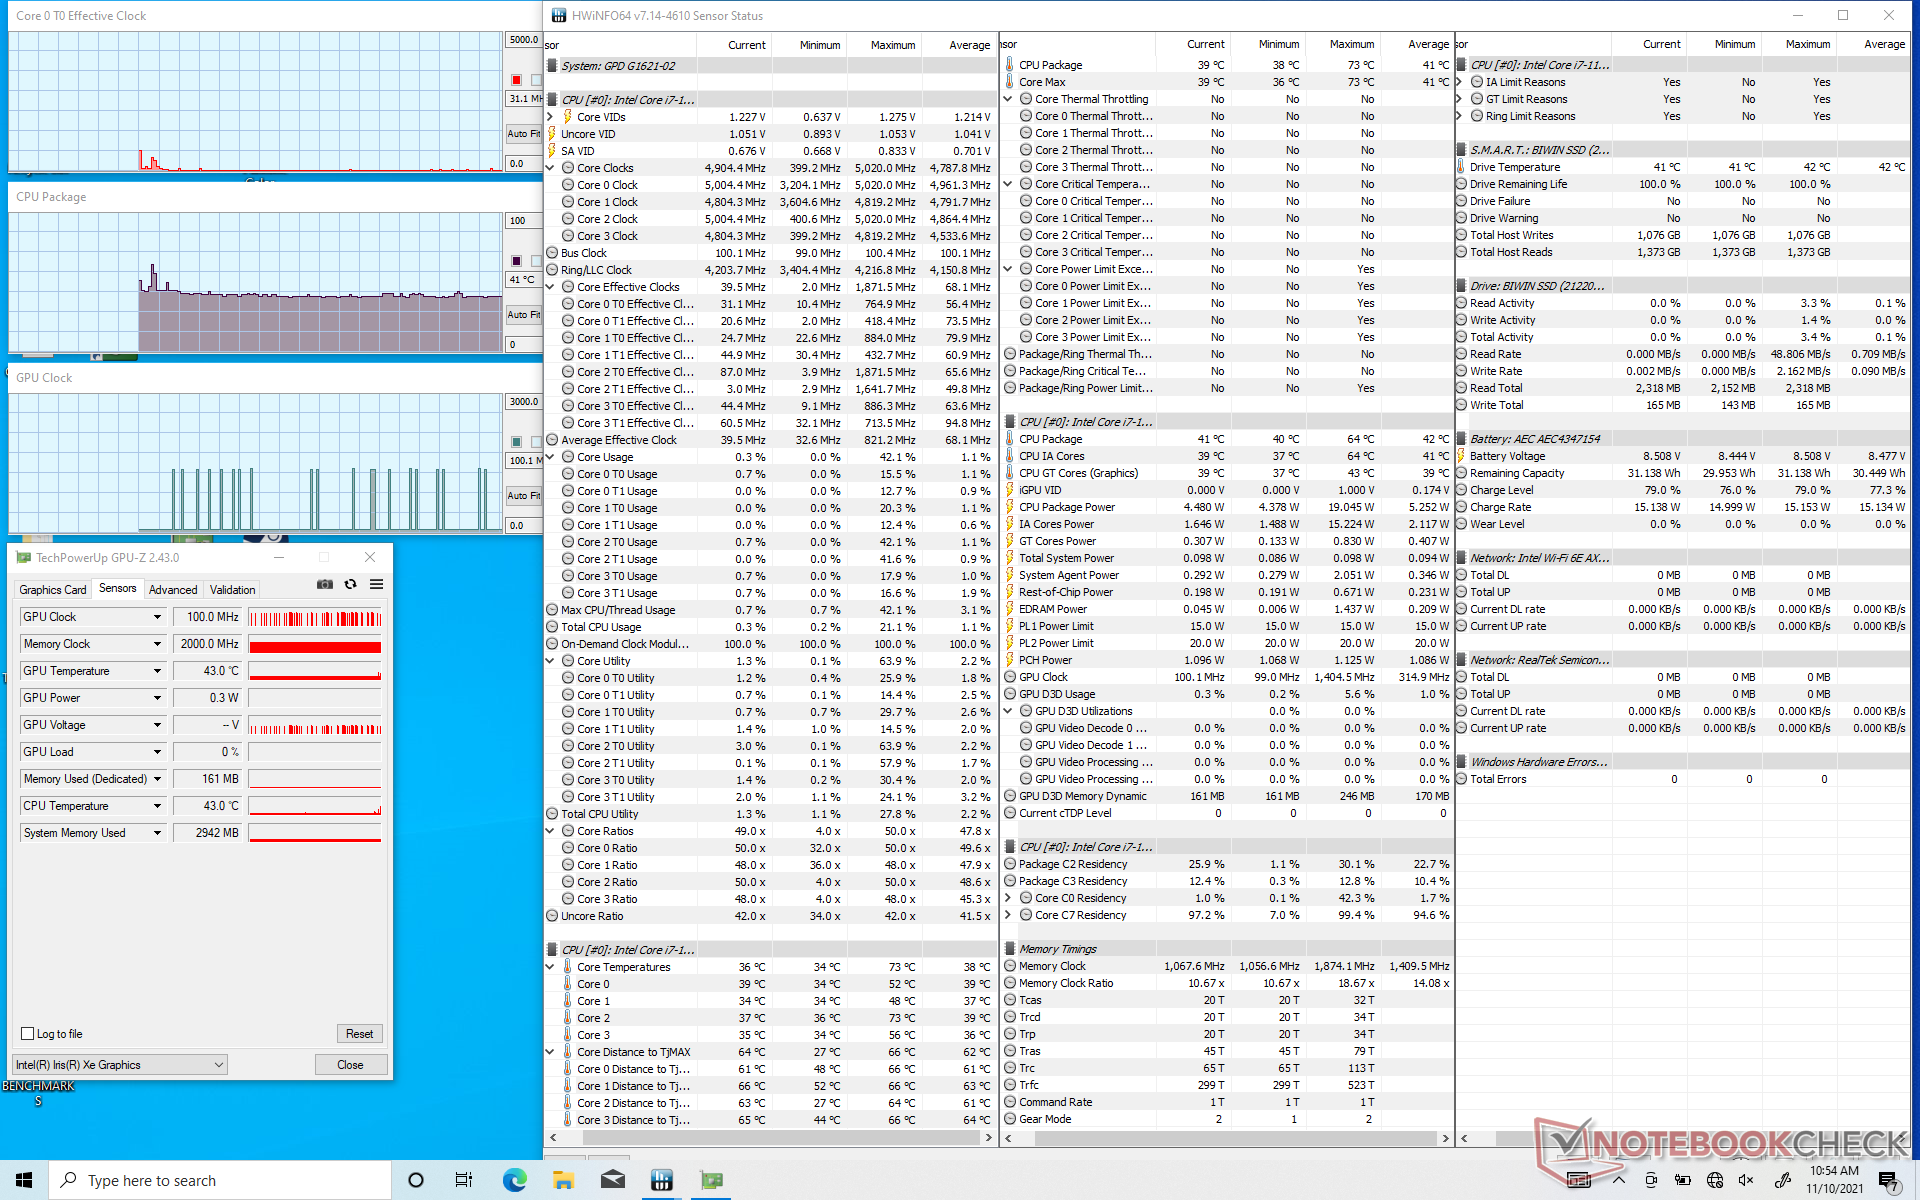Toggle second checkbox in Core 0 T0 graph
1920x1200 pixels.
[536, 80]
